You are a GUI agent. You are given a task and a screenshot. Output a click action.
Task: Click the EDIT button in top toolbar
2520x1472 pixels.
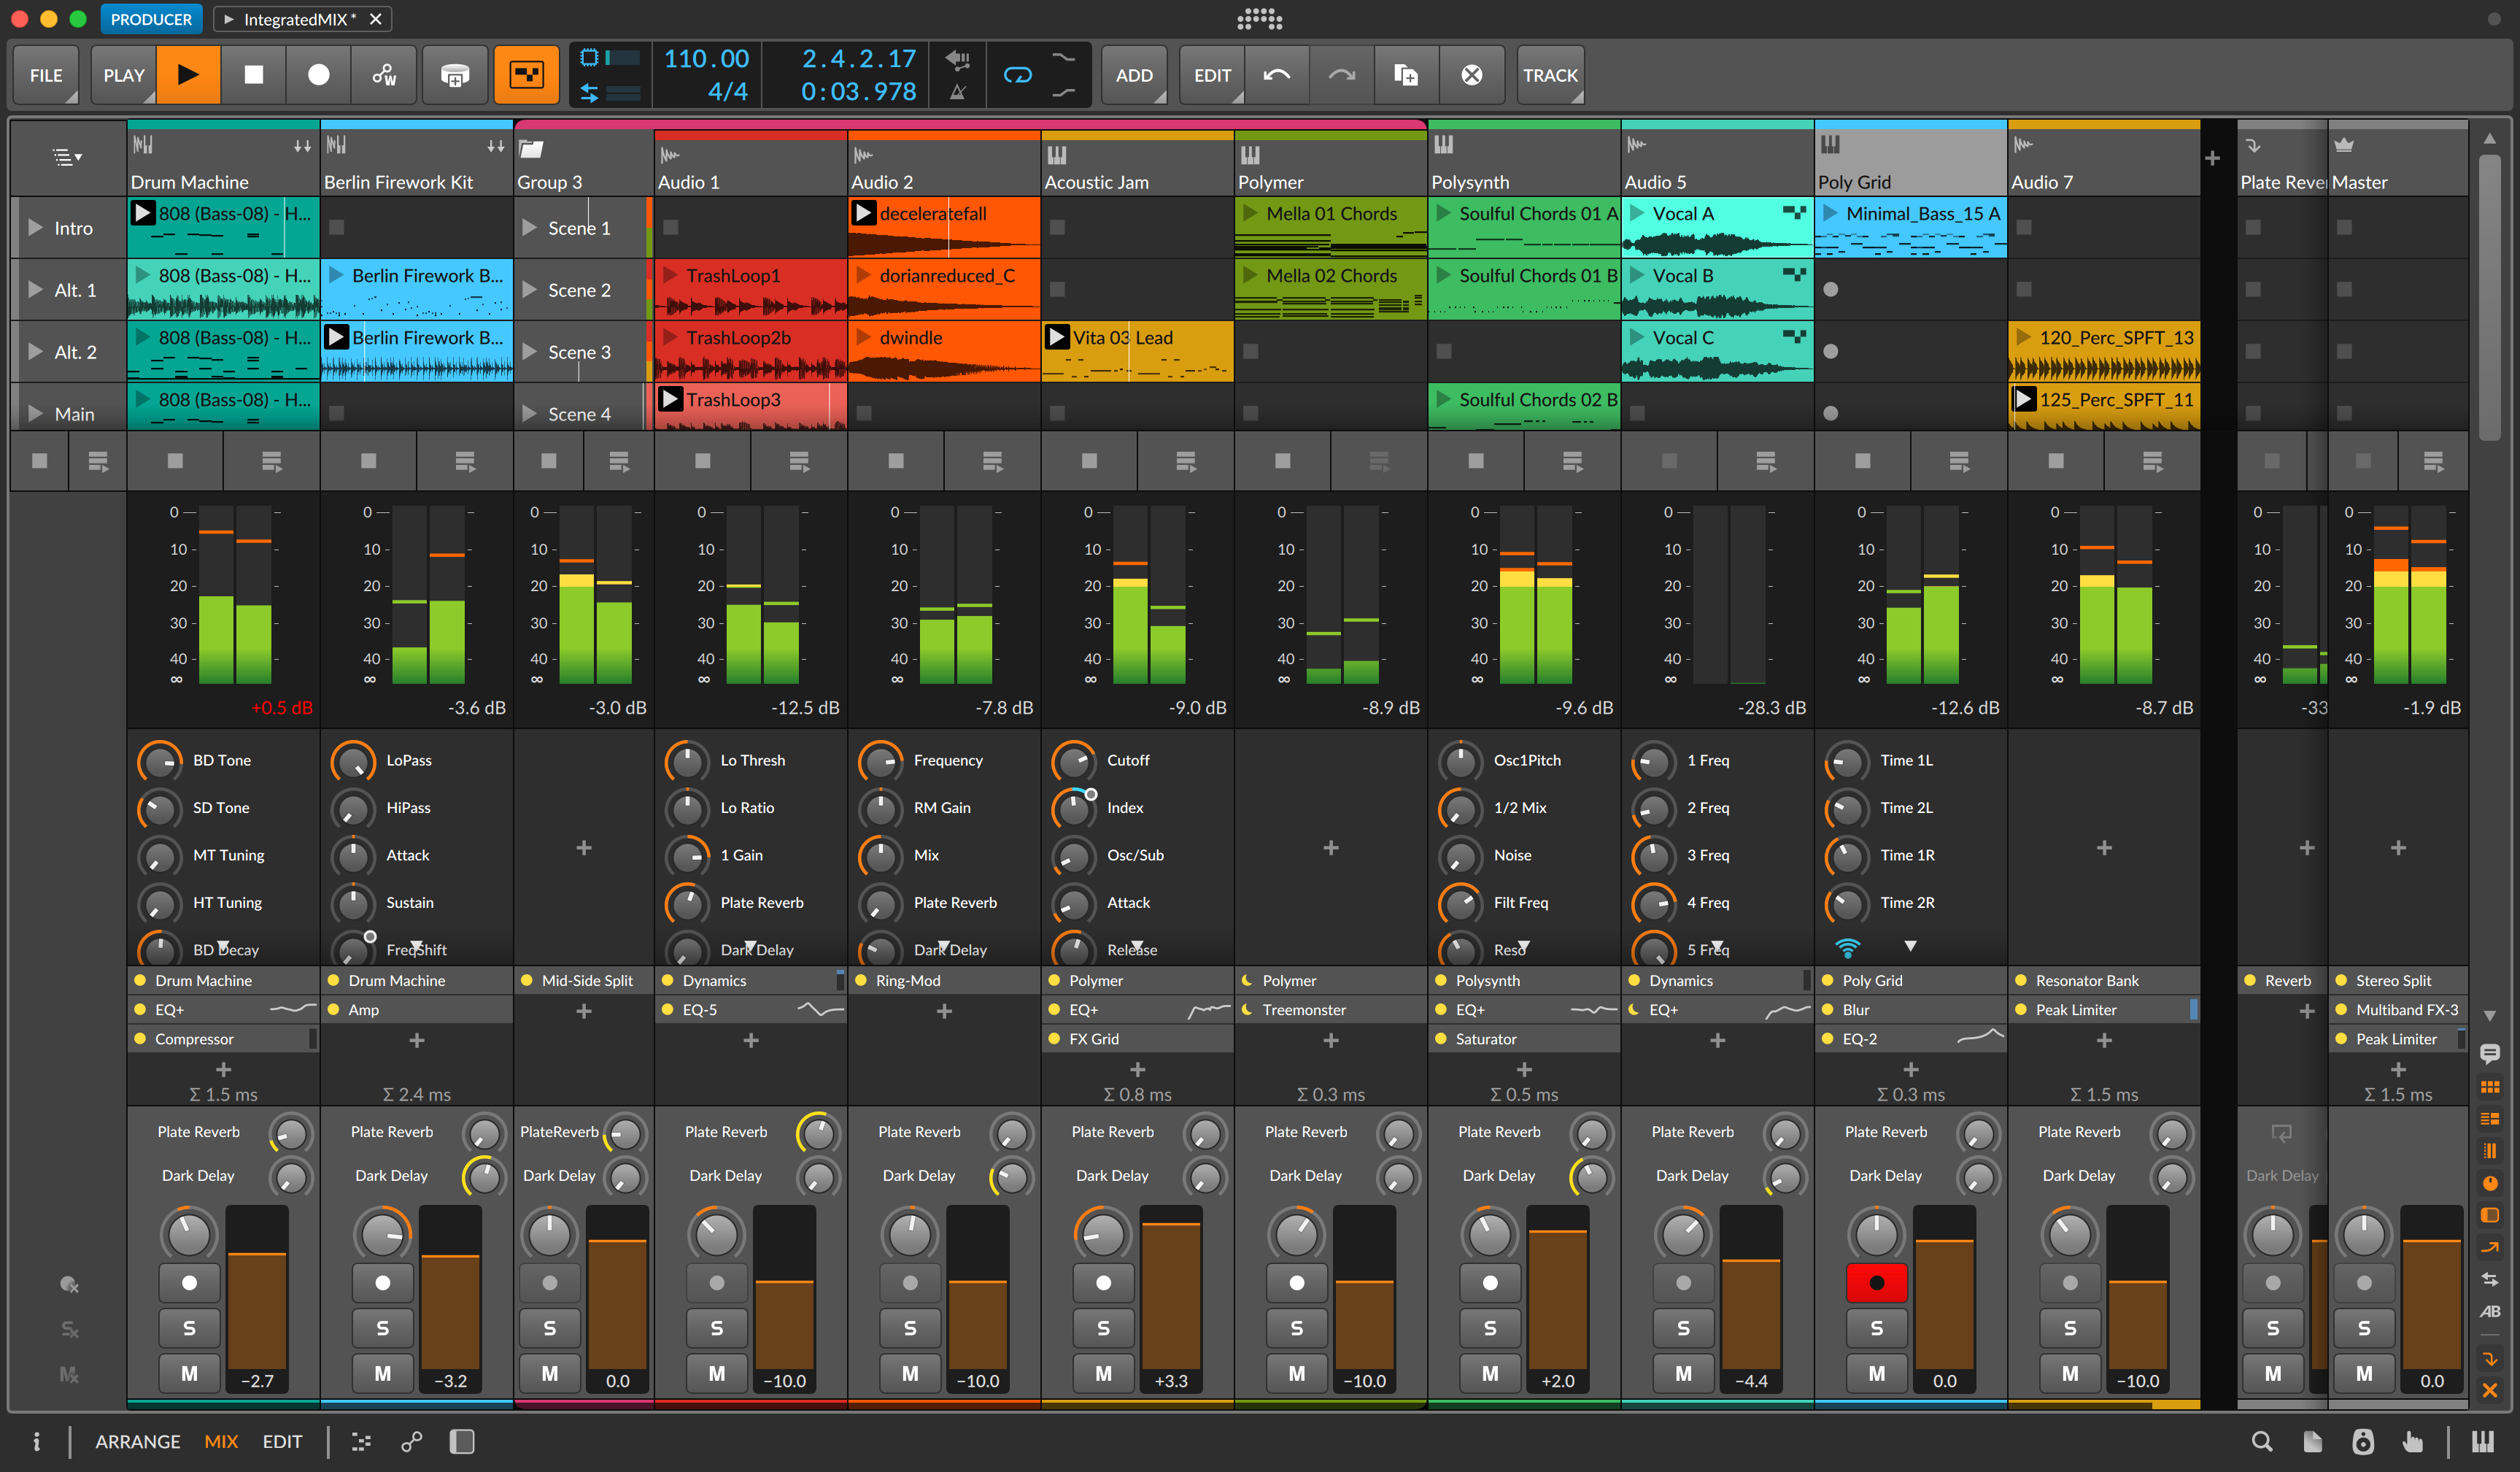pyautogui.click(x=1213, y=75)
